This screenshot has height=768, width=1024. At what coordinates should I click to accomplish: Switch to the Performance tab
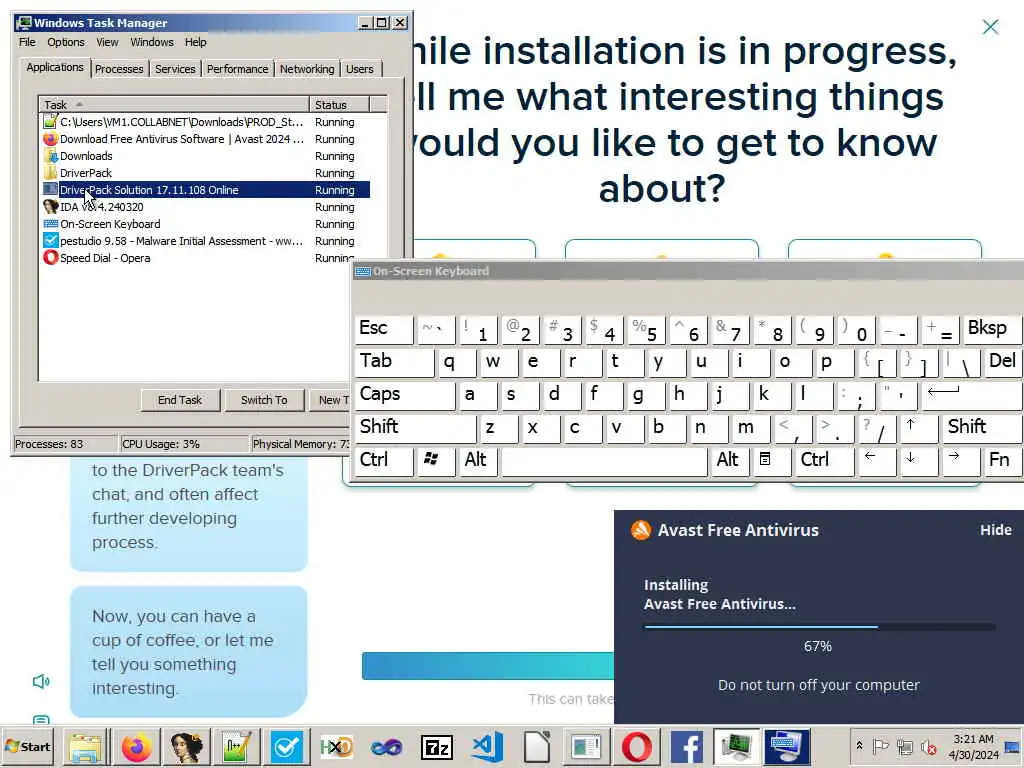coord(237,69)
